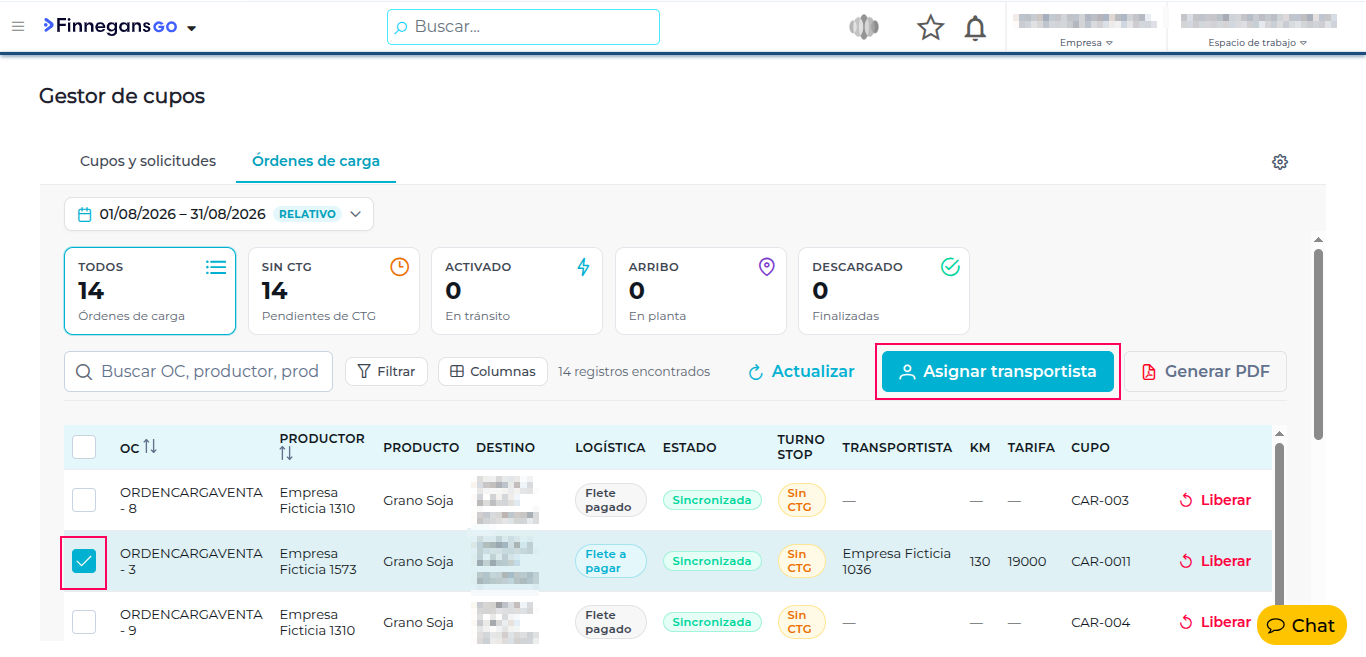Click the Flete a pagar badge
Viewport: 1366px width, 657px height.
[611, 561]
